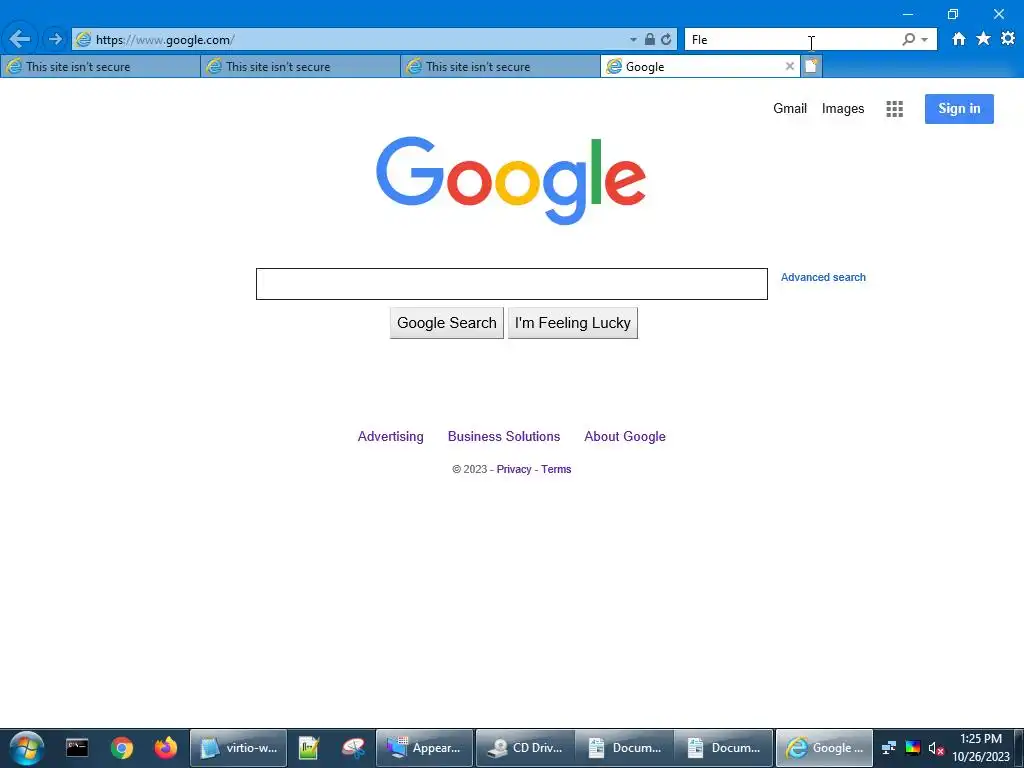Focus the Google search text field
Screen dimensions: 1024x768
(511, 283)
